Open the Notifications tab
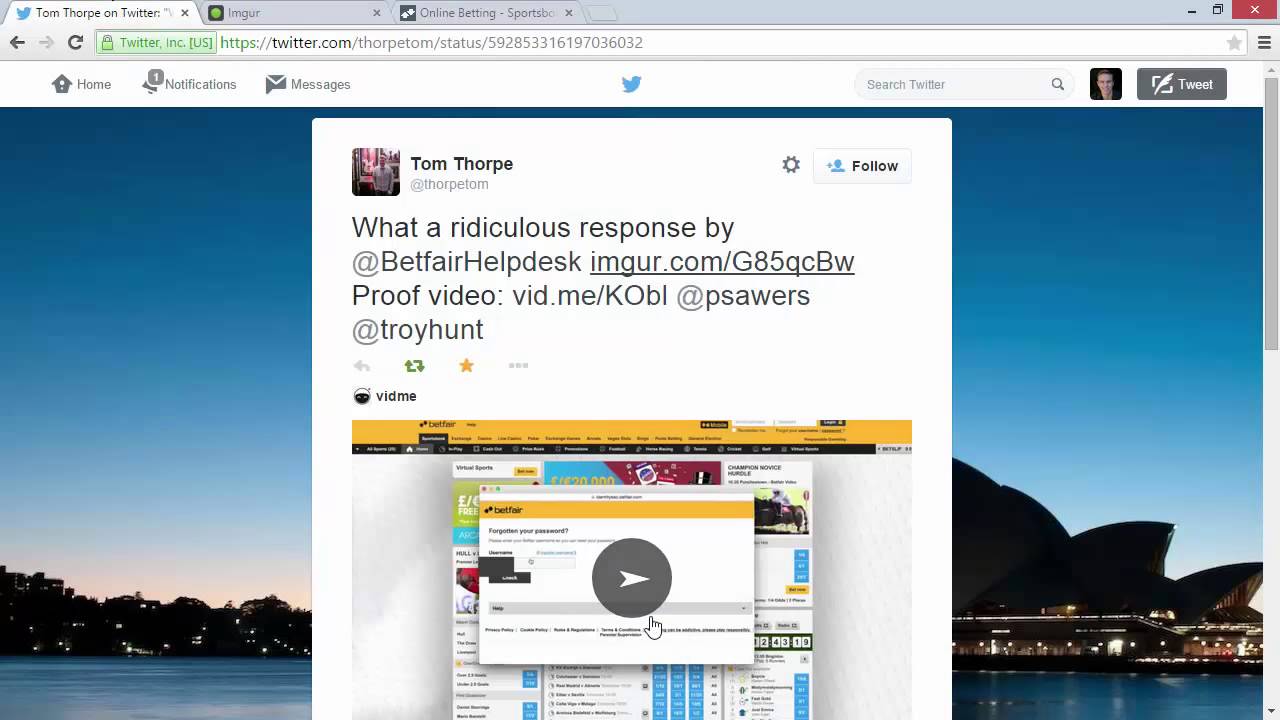This screenshot has width=1280, height=720. click(190, 83)
